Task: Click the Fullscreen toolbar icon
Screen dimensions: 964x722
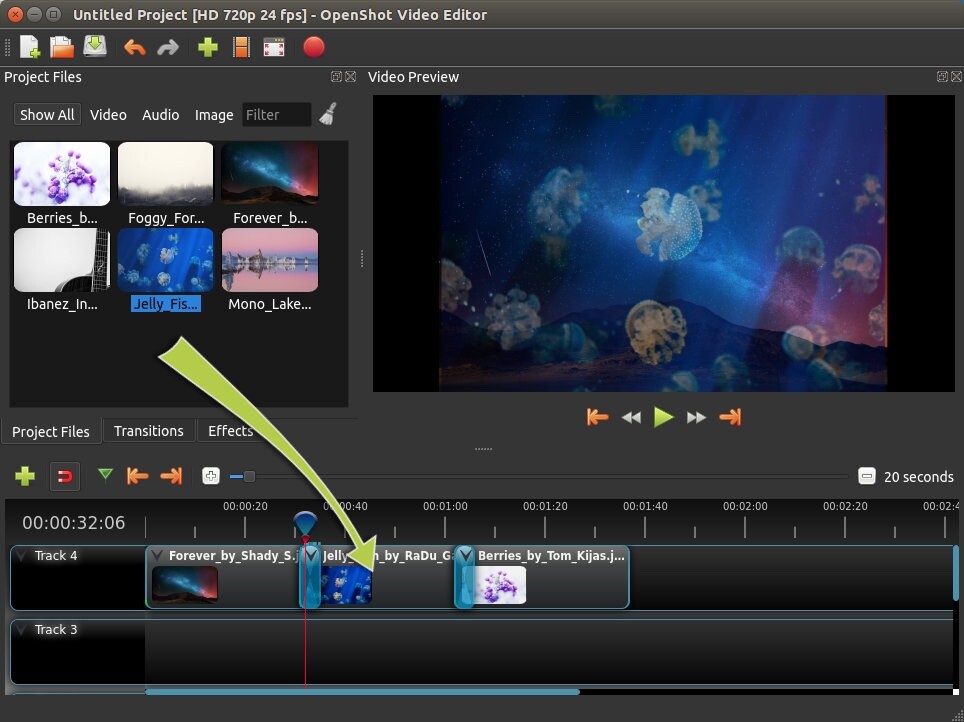Action: tap(276, 47)
